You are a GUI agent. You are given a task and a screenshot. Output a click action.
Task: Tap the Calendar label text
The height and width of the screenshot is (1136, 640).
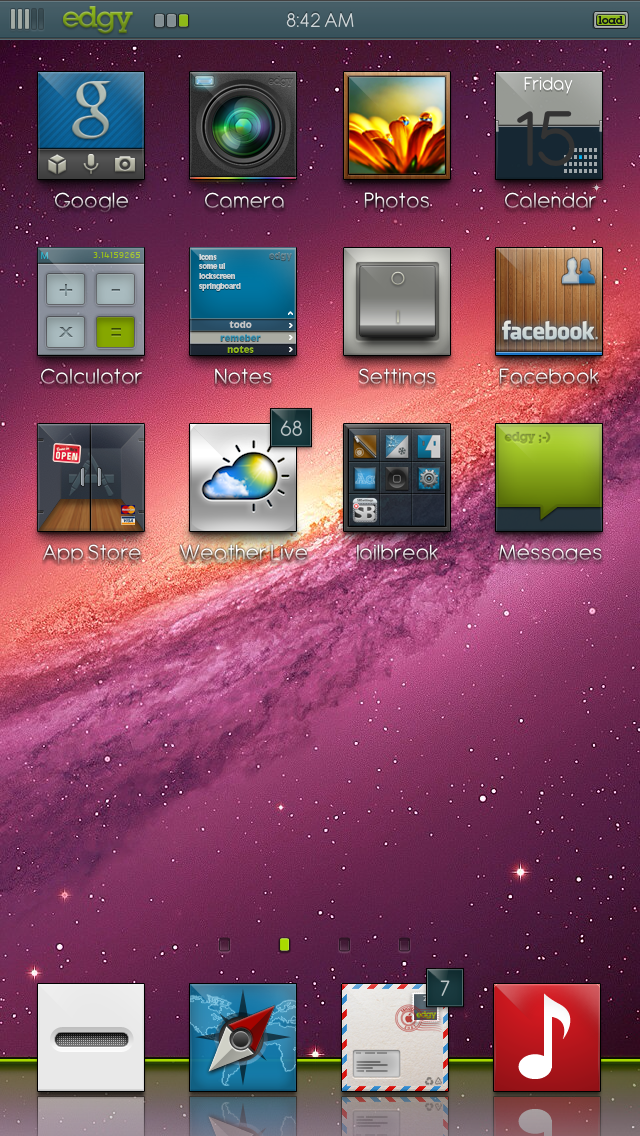(549, 201)
